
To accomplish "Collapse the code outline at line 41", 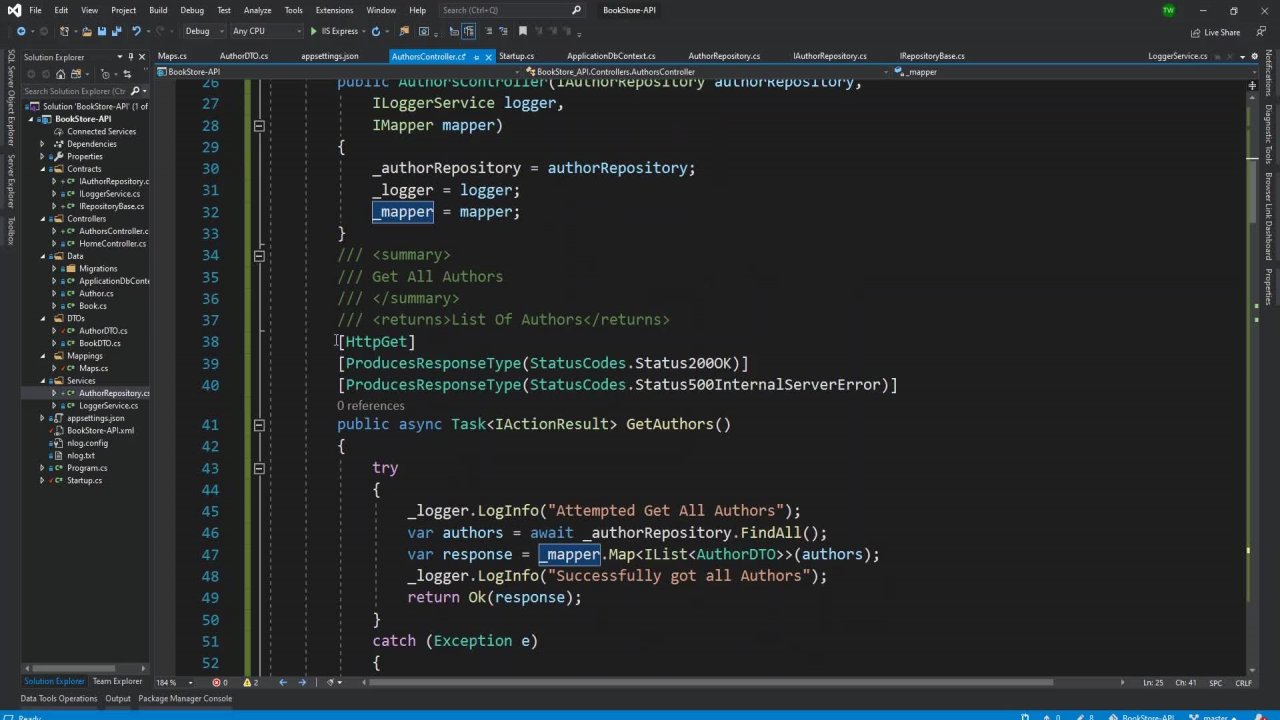I will pyautogui.click(x=258, y=425).
